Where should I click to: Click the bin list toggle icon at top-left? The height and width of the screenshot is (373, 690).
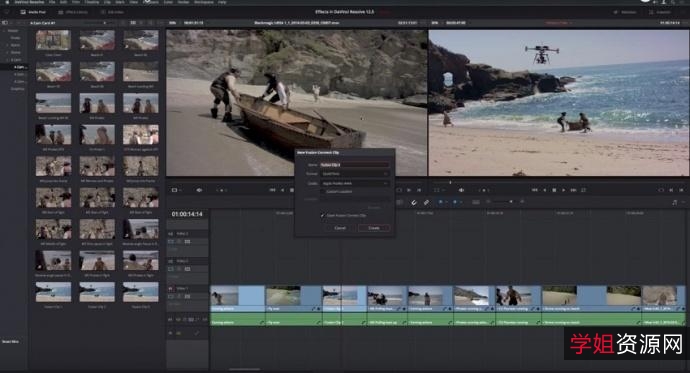[5, 22]
